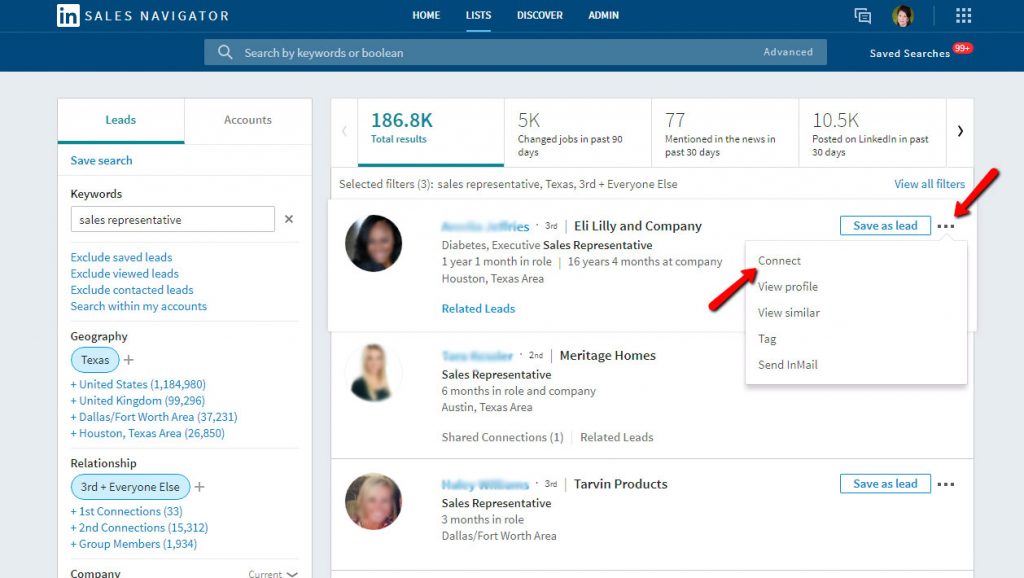Select Send InMail in the menu
This screenshot has height=578, width=1024.
[x=788, y=365]
